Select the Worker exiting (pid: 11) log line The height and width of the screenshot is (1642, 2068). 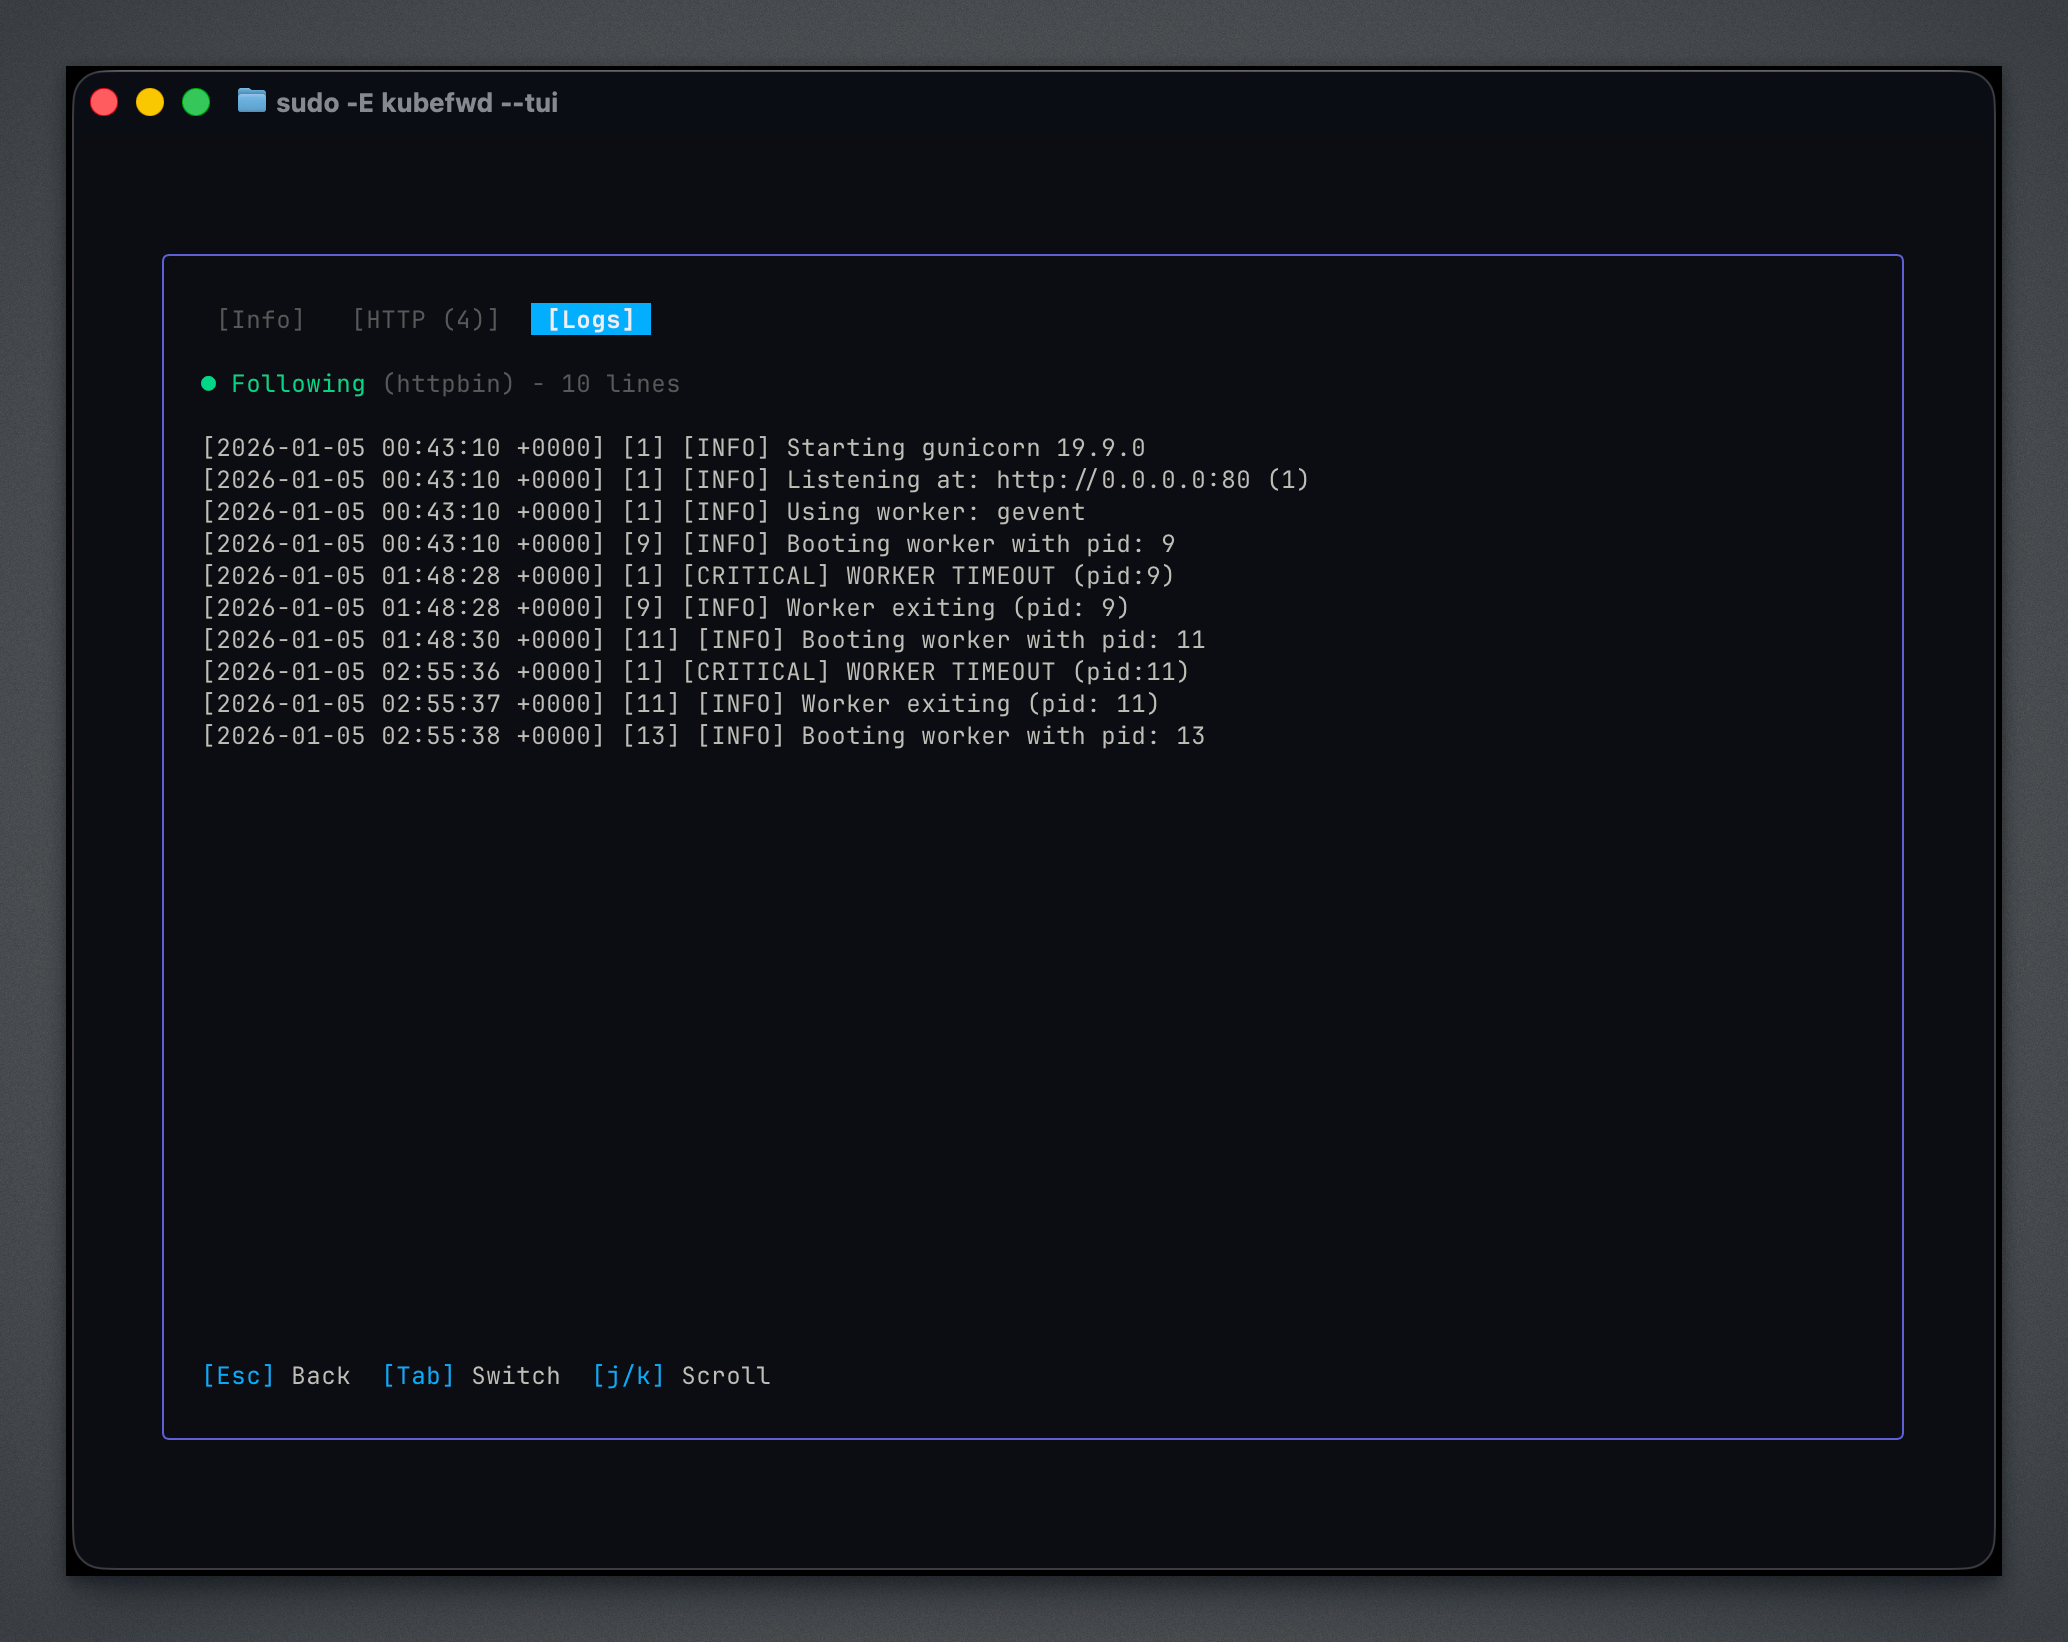coord(680,703)
